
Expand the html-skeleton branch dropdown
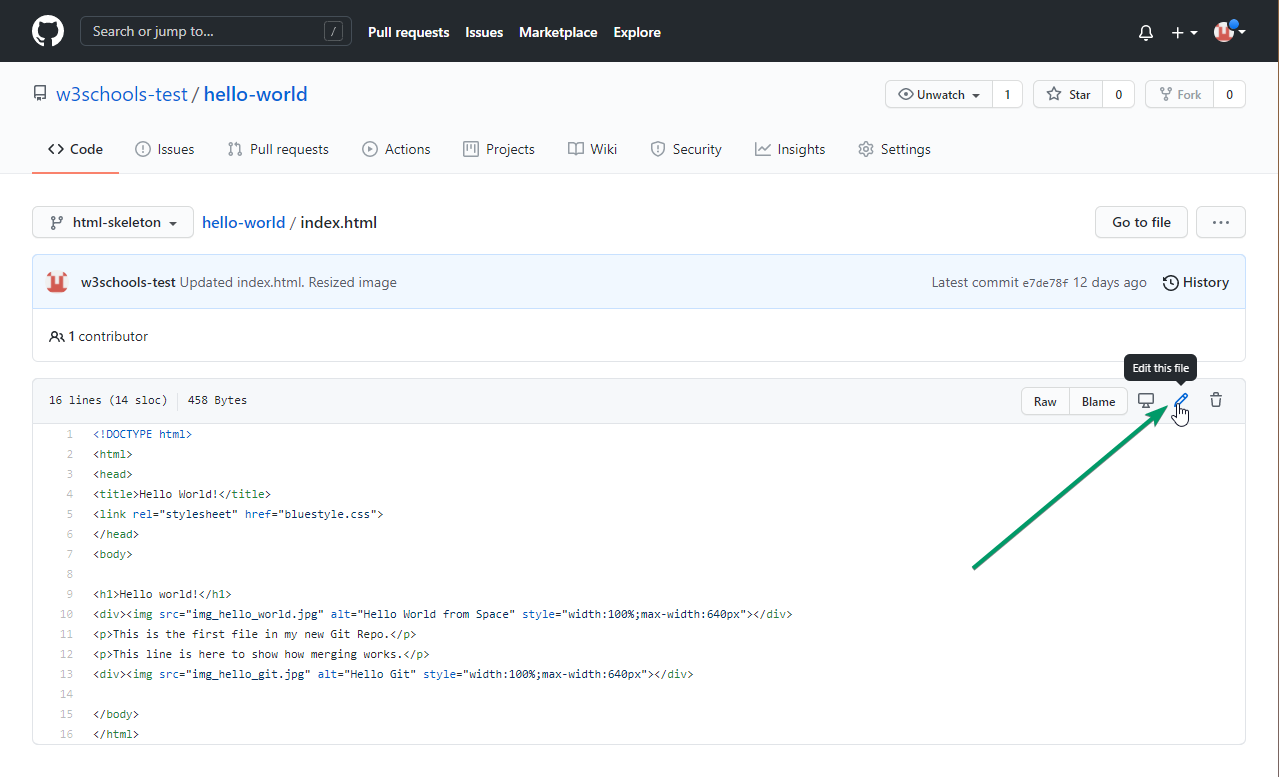112,222
